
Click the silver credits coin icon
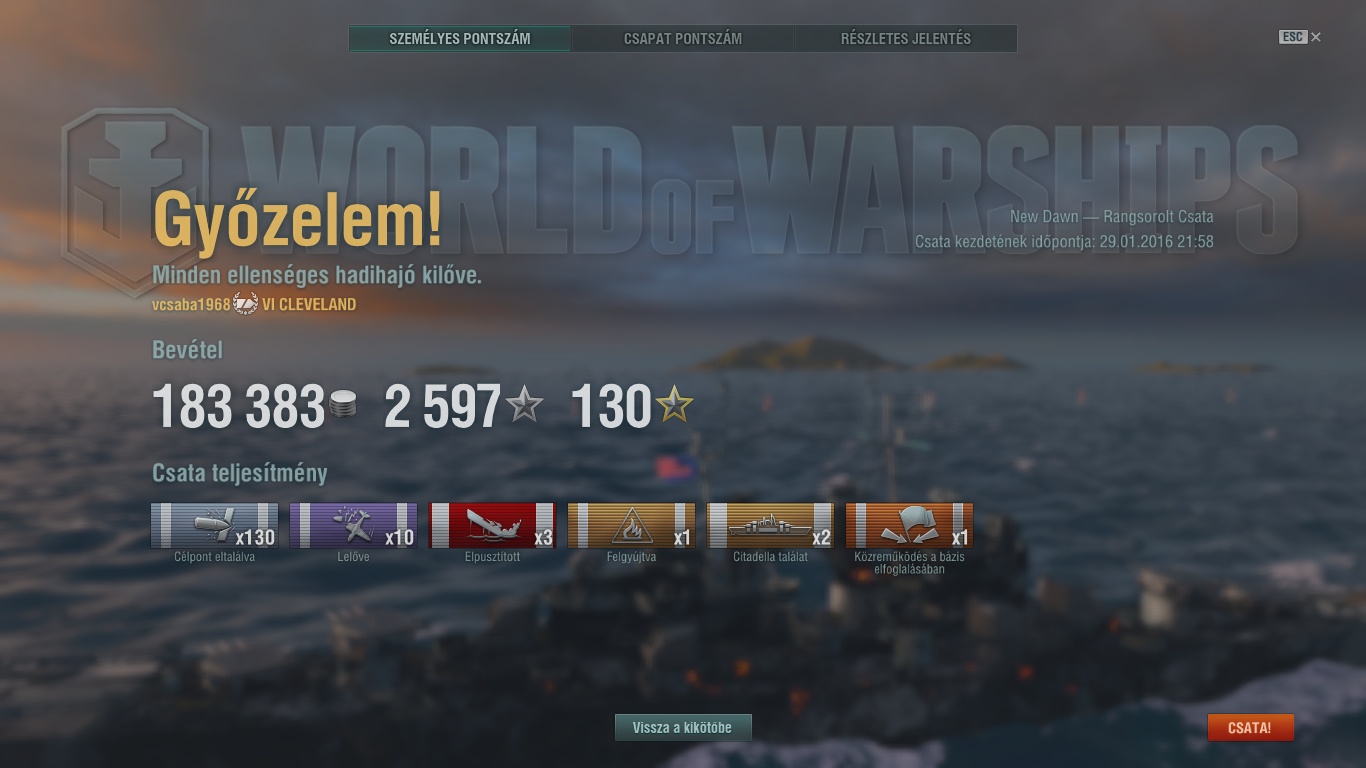(x=343, y=405)
